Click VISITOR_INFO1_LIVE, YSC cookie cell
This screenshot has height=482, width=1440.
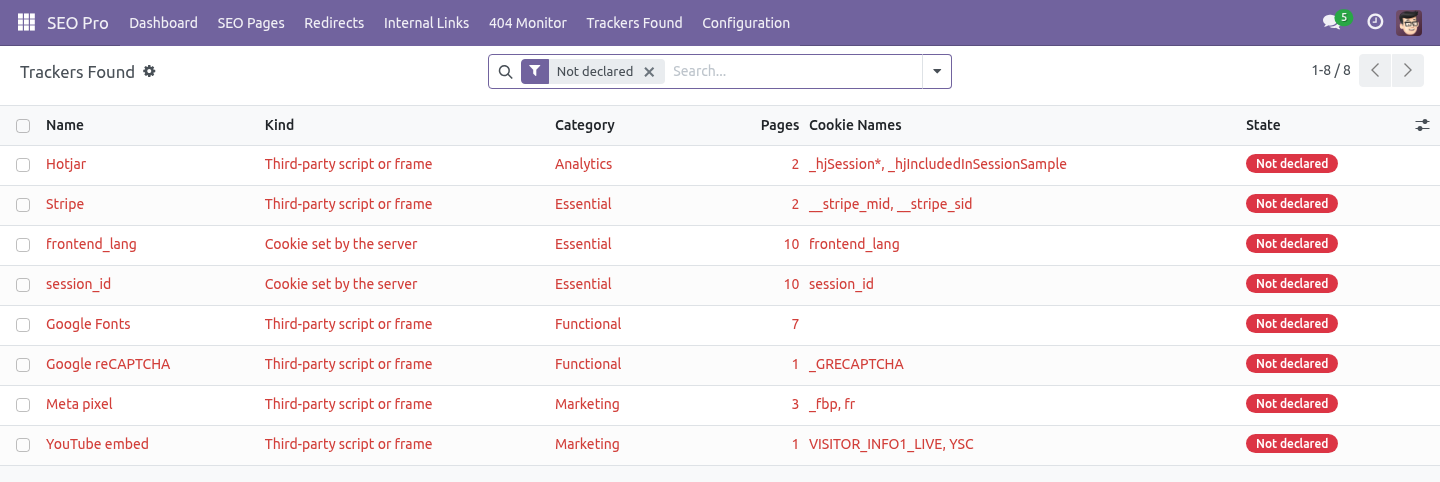click(891, 444)
